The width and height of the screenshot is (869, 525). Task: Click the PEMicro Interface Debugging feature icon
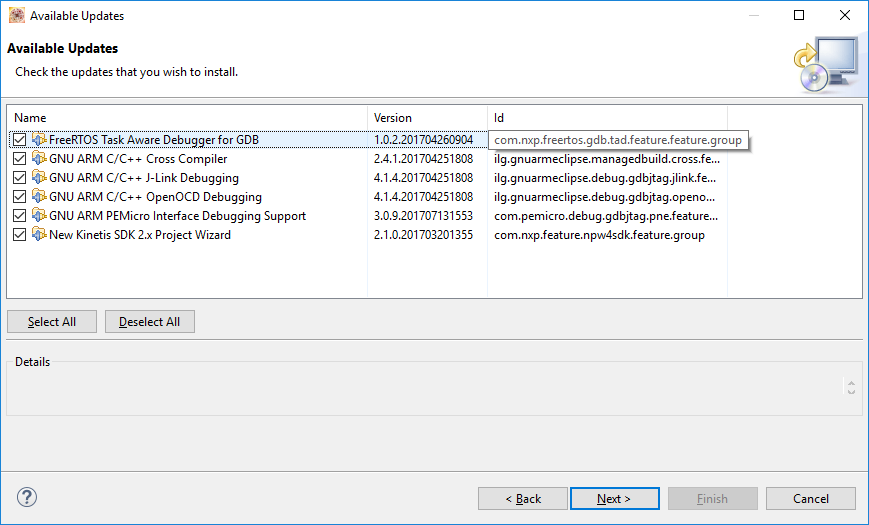[x=39, y=216]
